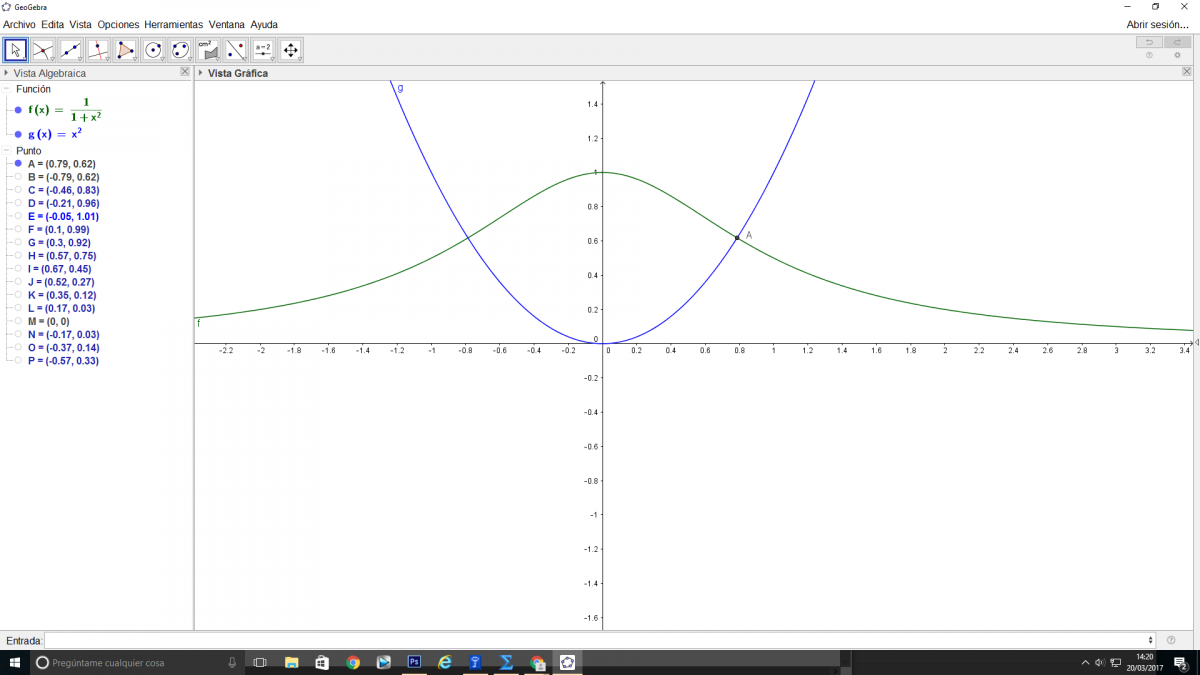Image resolution: width=1200 pixels, height=675 pixels.
Task: Click the Abrir sesión link
Action: 1157,24
